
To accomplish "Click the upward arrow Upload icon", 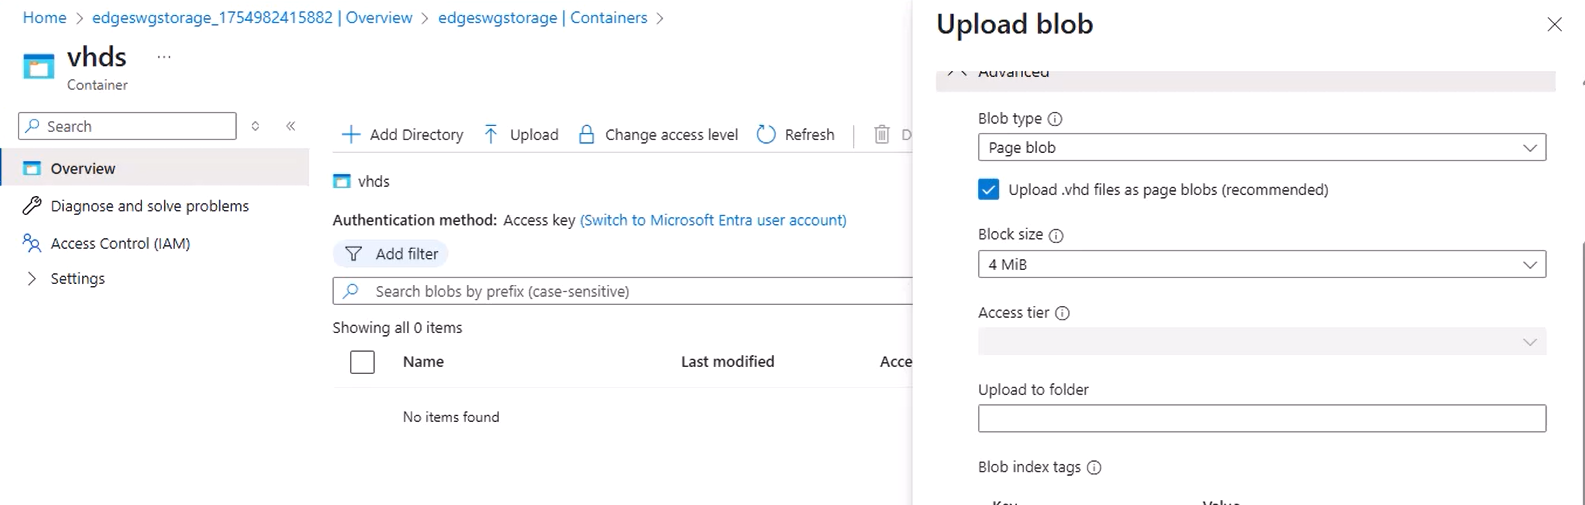I will (491, 134).
